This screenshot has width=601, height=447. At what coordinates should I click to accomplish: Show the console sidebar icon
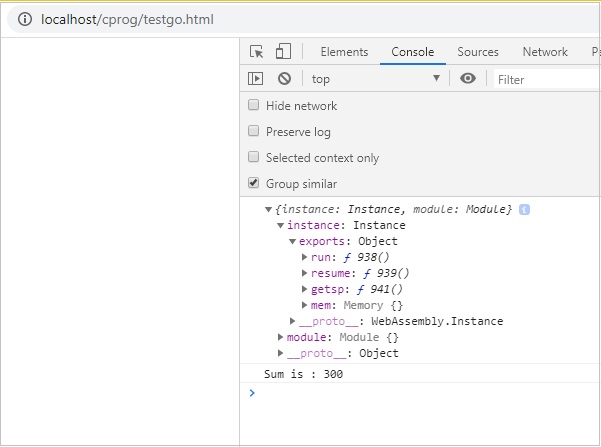tap(256, 79)
